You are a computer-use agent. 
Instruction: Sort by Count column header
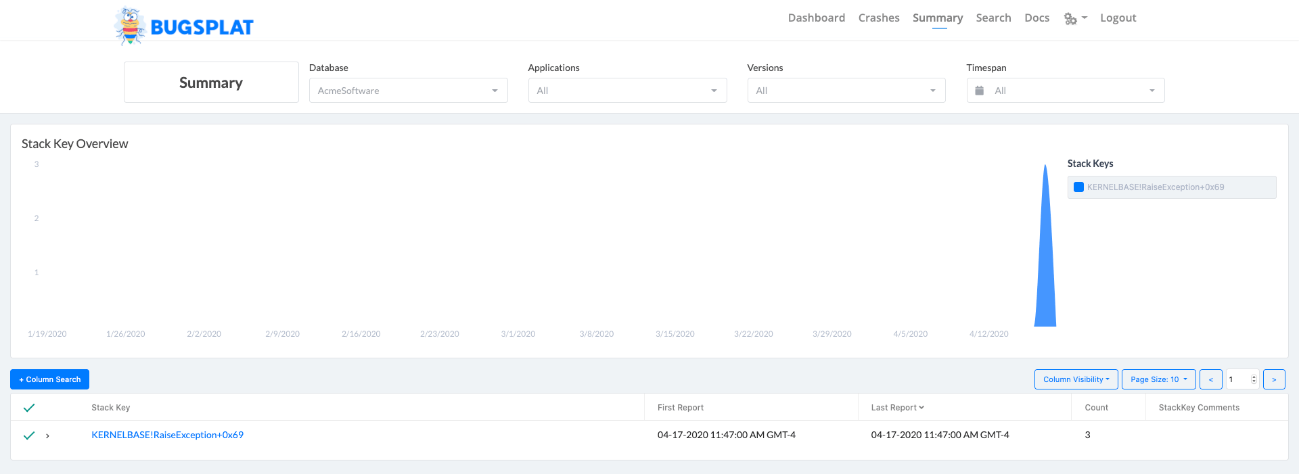tap(1096, 407)
